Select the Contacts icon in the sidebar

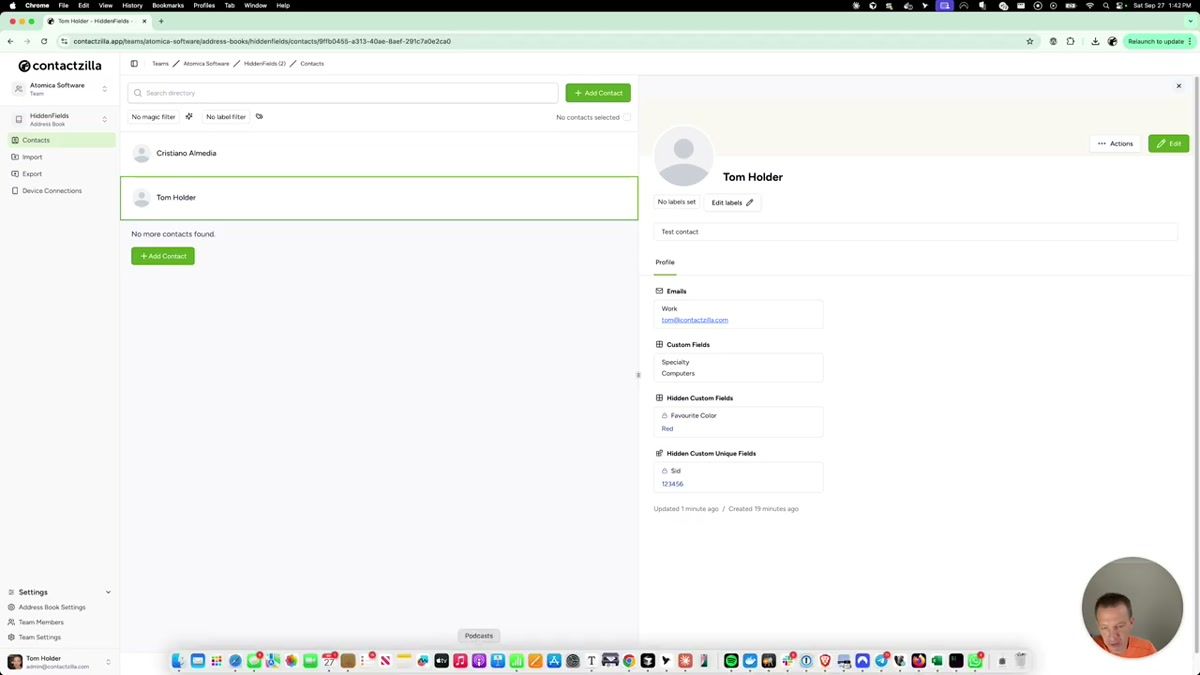14,140
